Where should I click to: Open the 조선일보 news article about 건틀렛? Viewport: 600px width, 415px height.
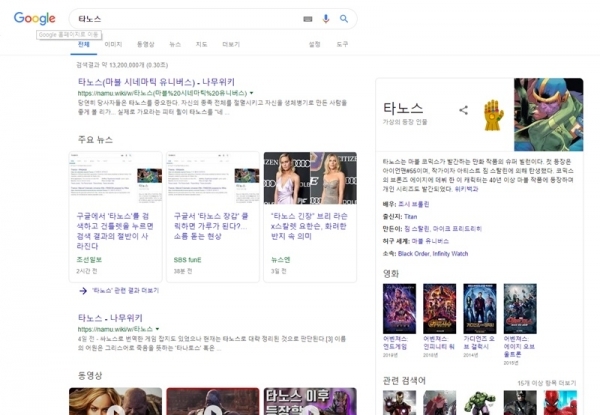coord(115,231)
